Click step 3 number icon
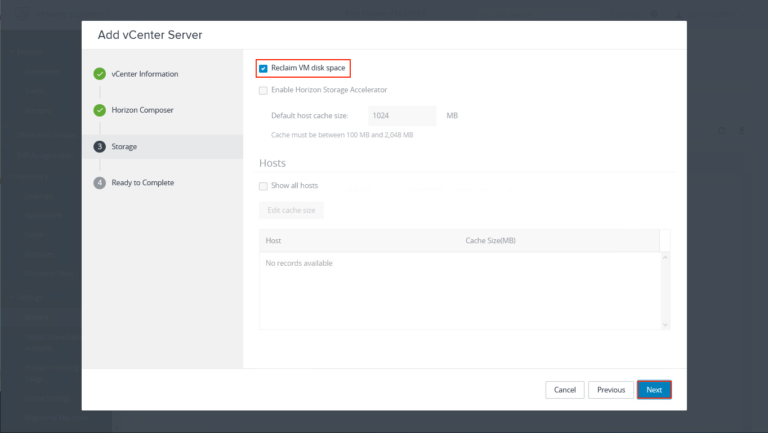Screen dimensions: 768x433 [x=99, y=146]
